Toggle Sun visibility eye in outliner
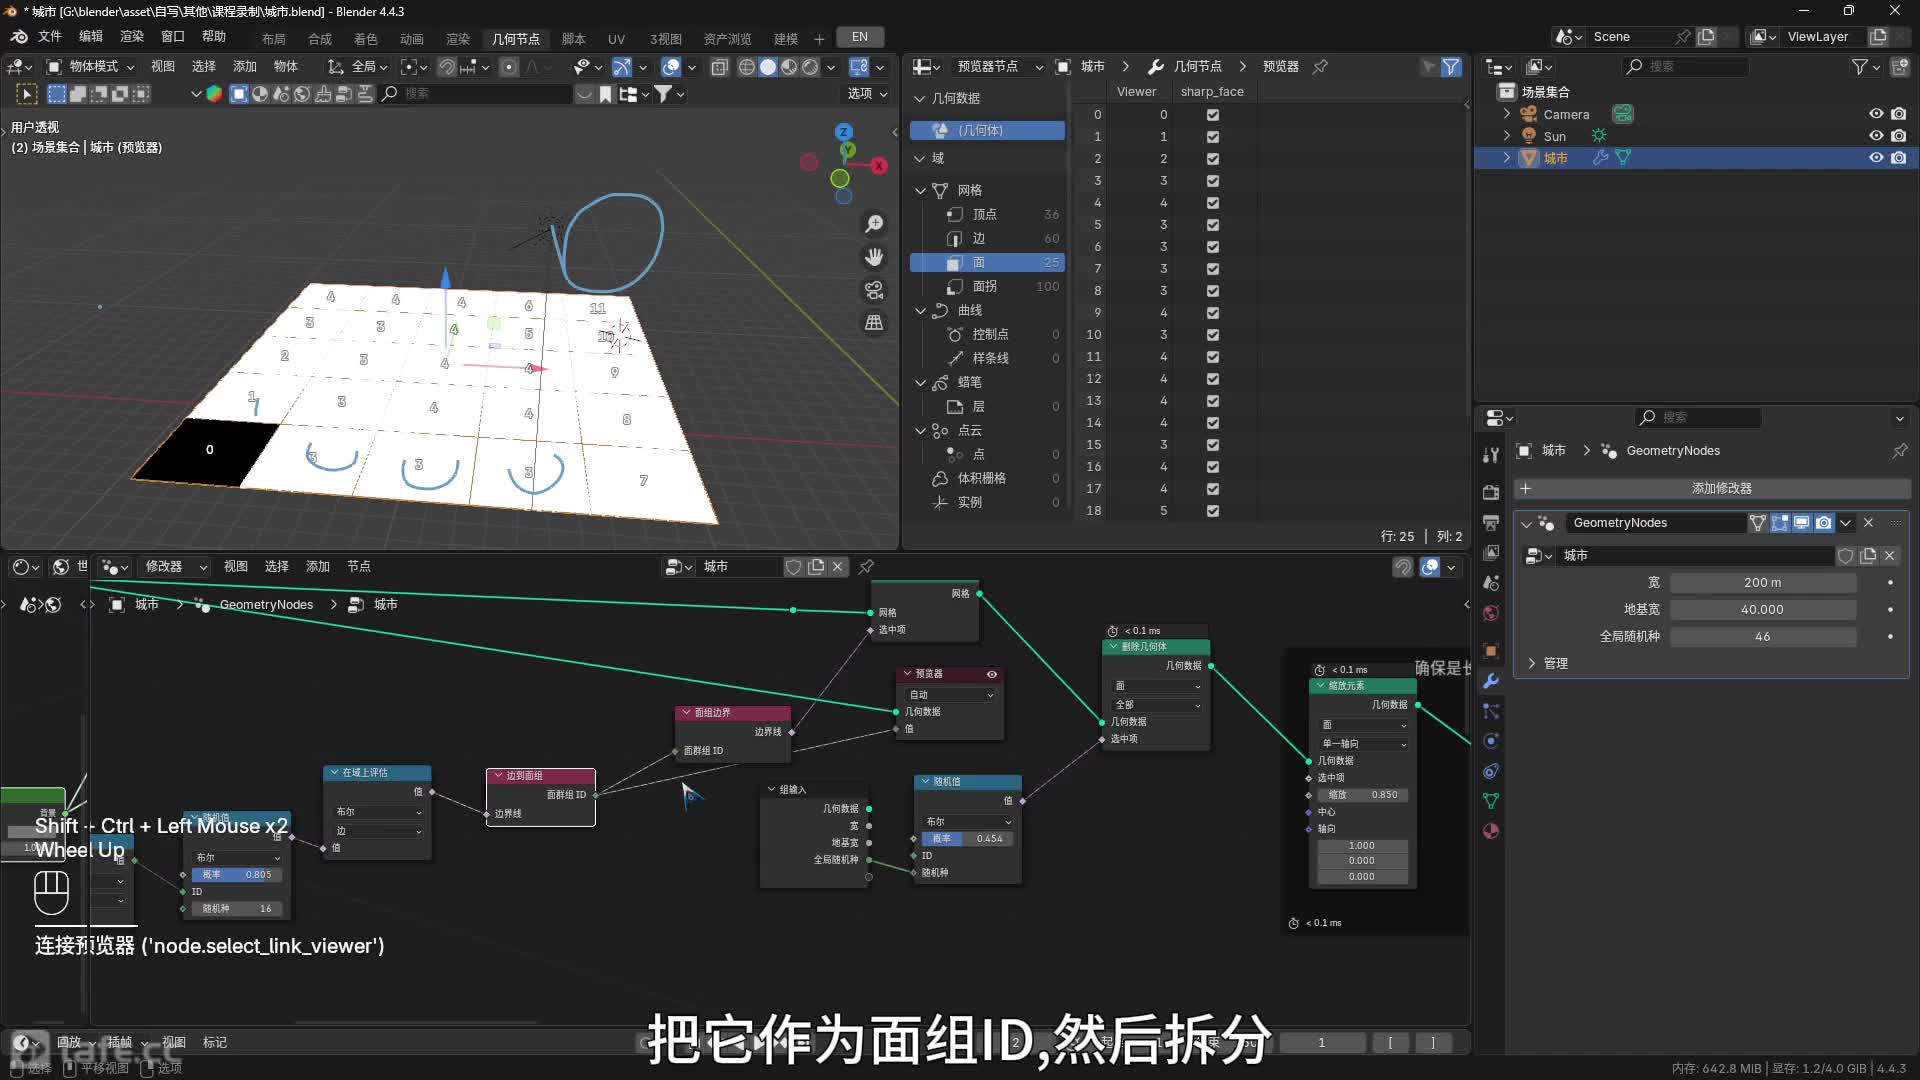The image size is (1920, 1080). 1876,136
